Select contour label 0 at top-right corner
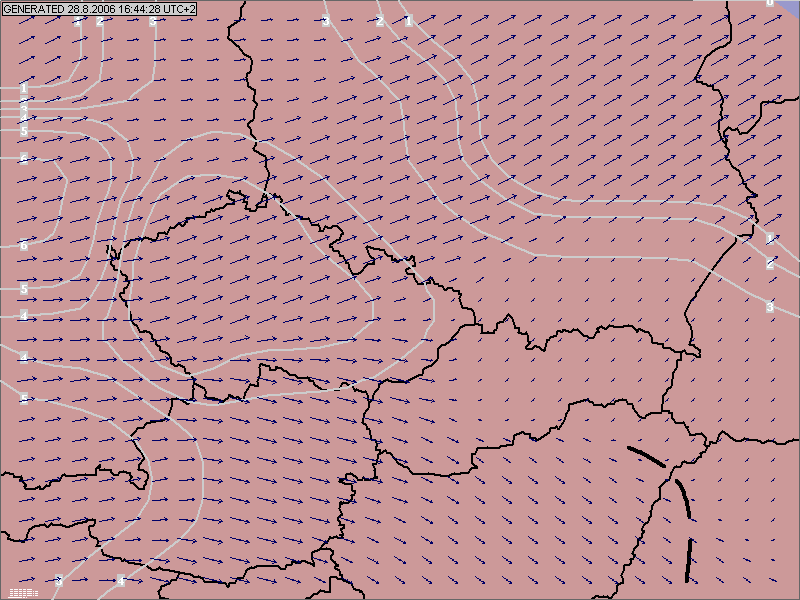This screenshot has height=600, width=800. click(769, 3)
